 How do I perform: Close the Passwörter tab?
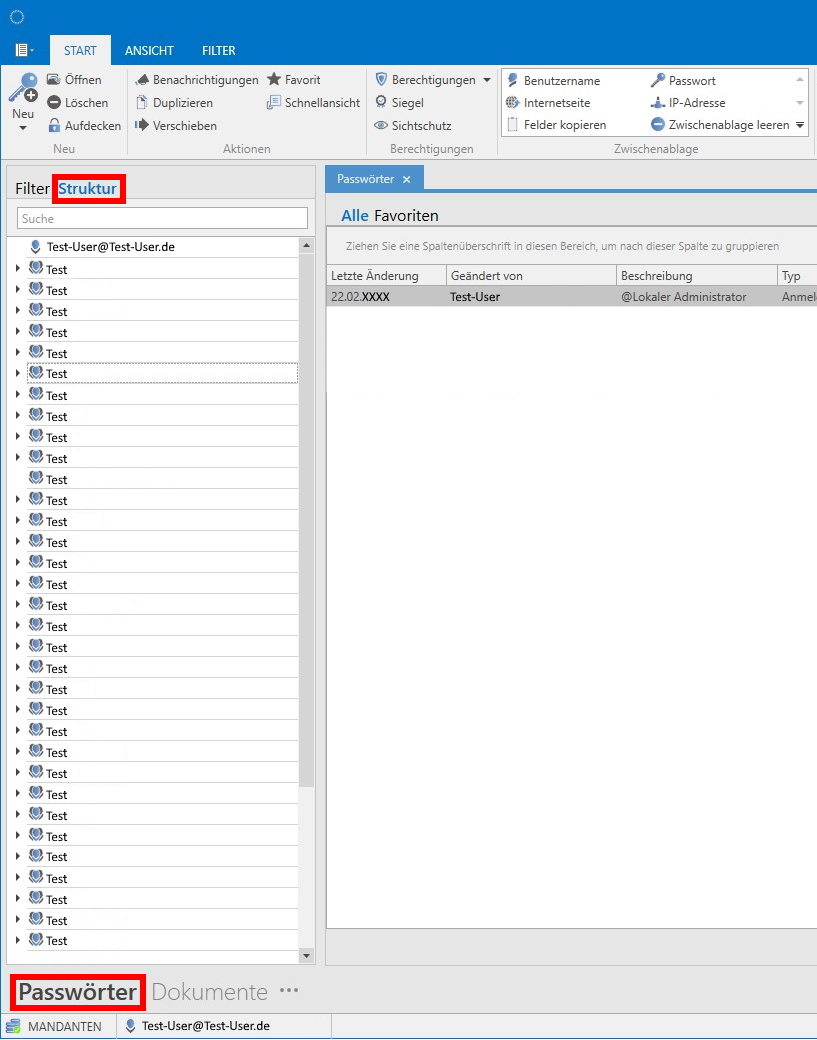click(406, 179)
